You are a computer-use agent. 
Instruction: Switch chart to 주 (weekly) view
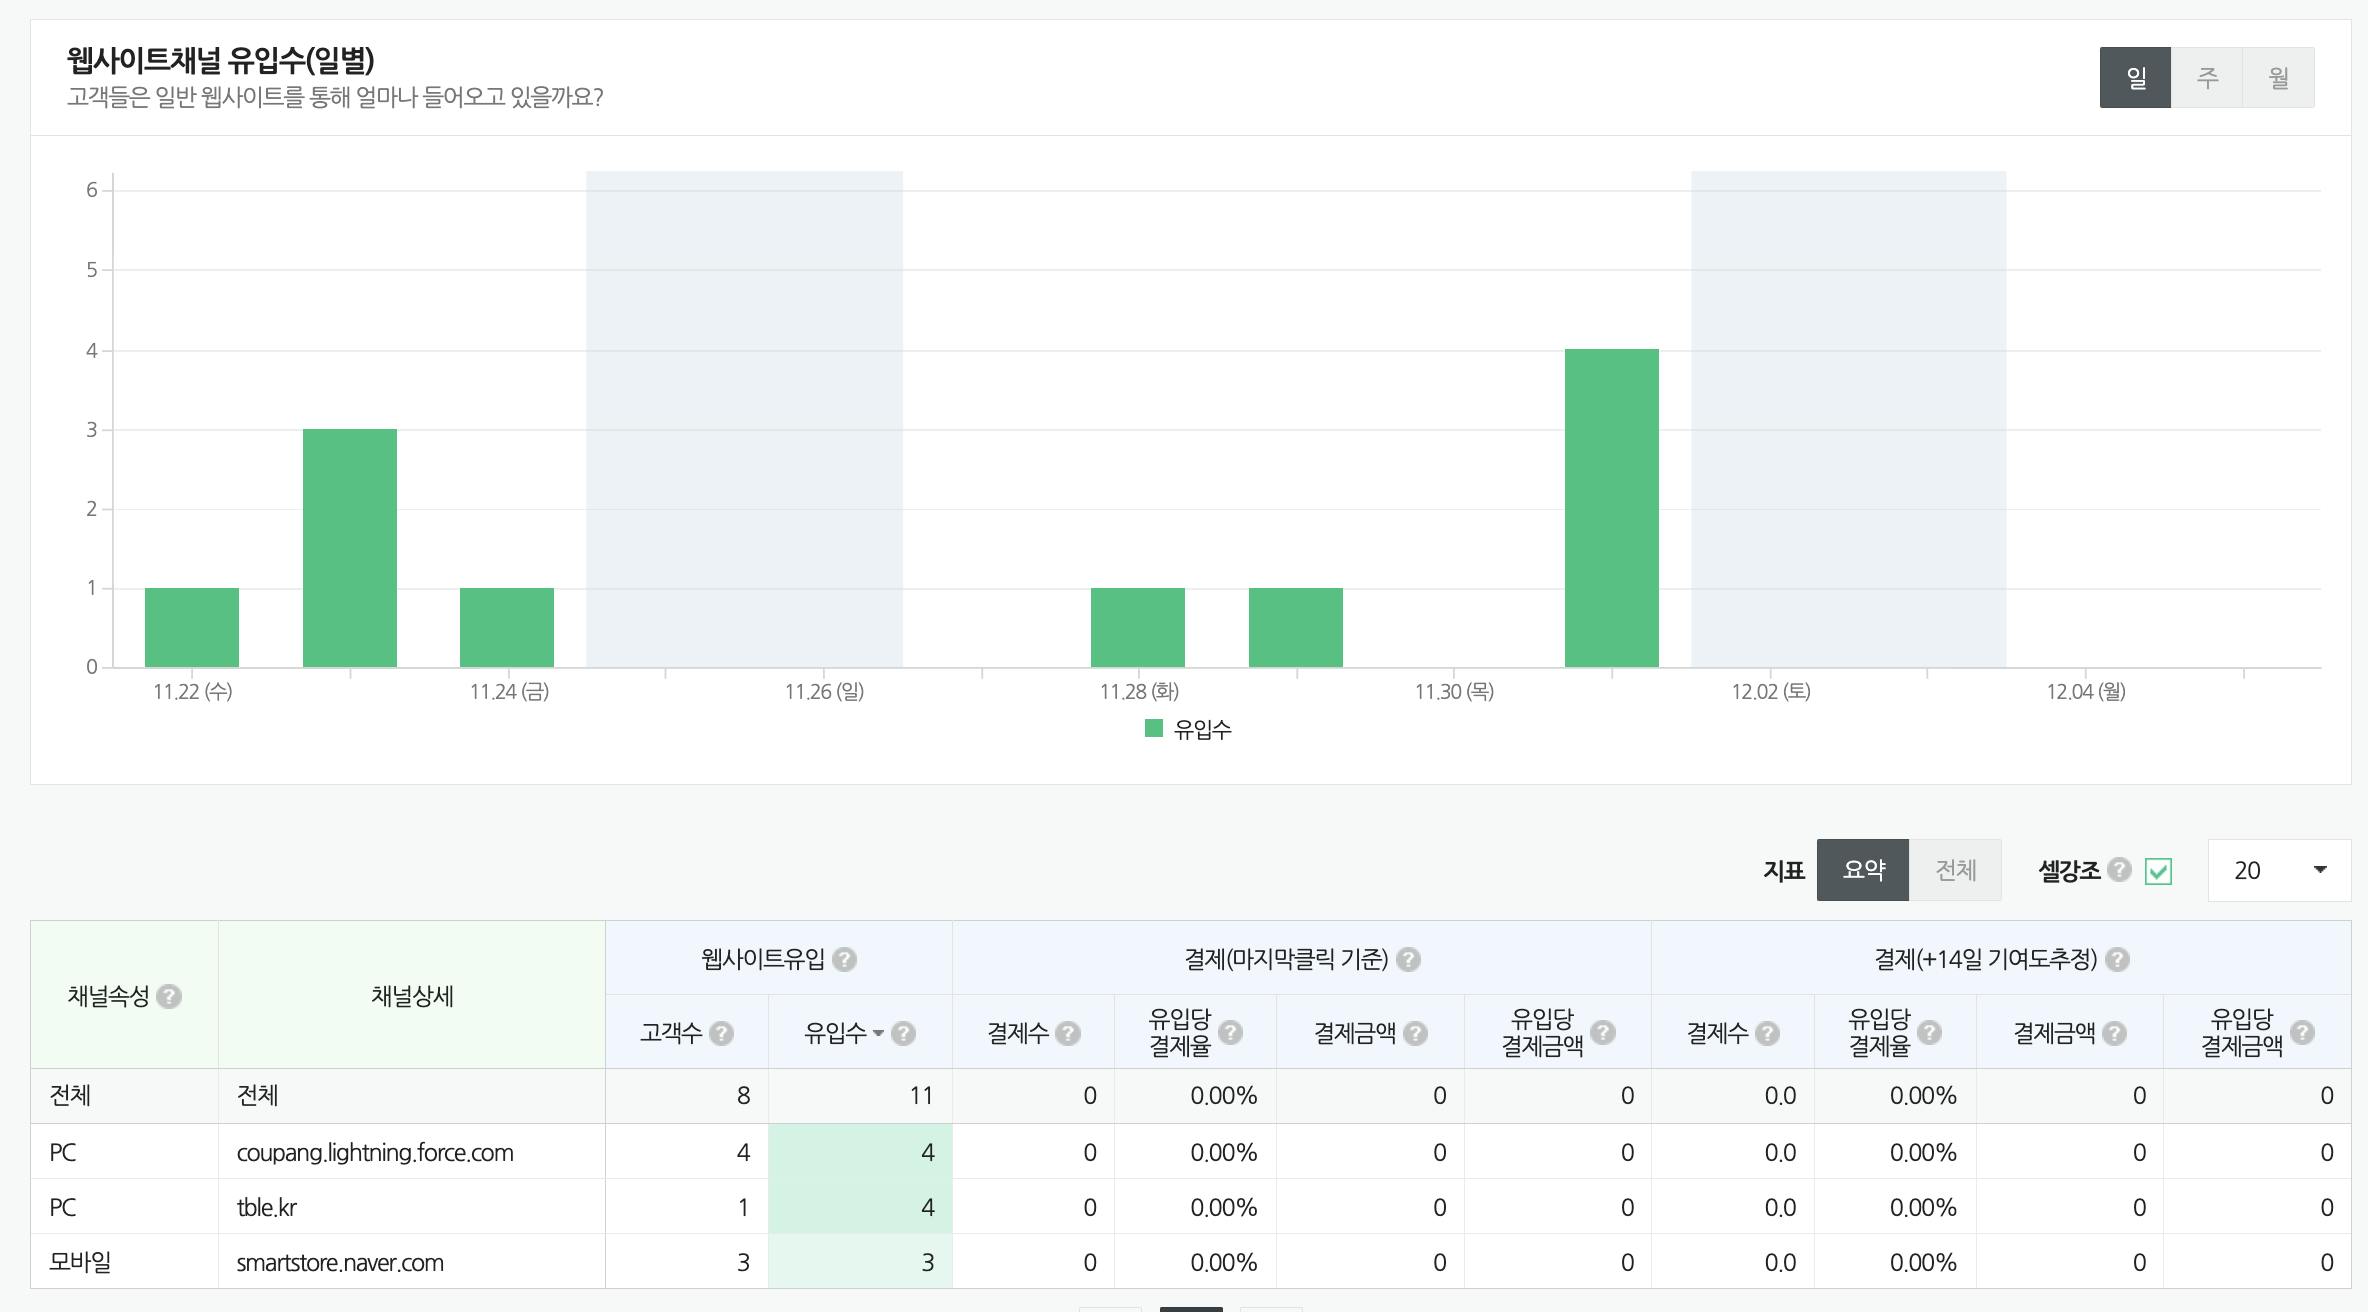[2207, 77]
